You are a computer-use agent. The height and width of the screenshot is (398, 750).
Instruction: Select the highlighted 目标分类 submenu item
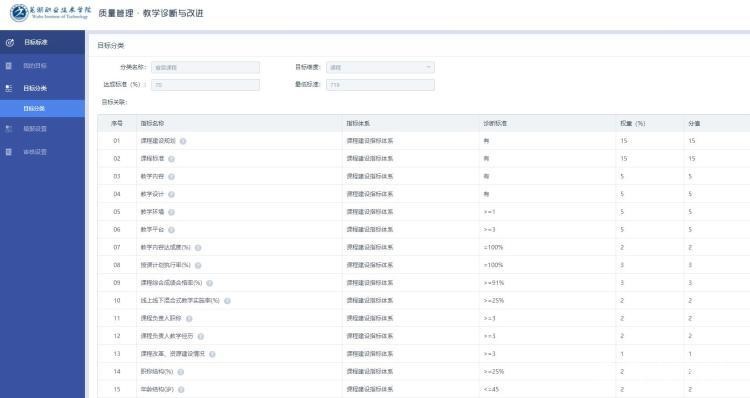pyautogui.click(x=43, y=109)
